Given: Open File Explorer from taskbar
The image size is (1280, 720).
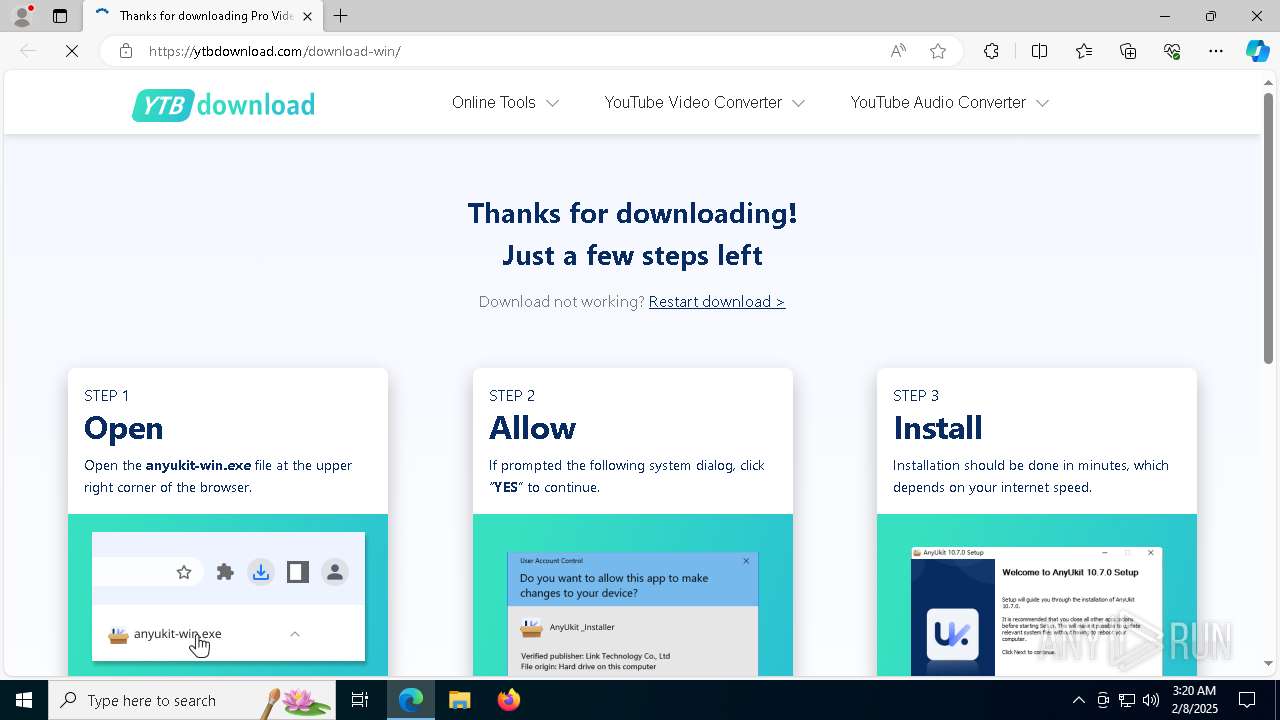Looking at the screenshot, I should (460, 700).
